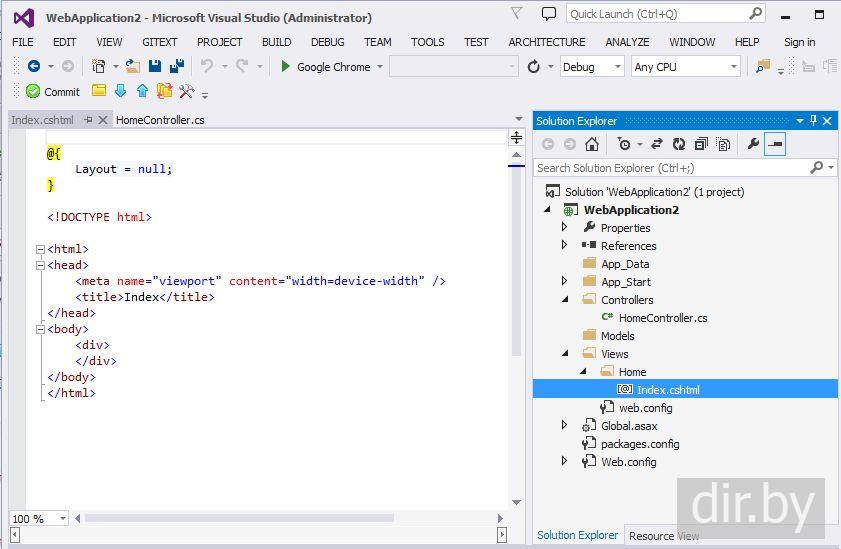Open the Debug configuration dropdown
841x549 pixels.
pyautogui.click(x=592, y=67)
